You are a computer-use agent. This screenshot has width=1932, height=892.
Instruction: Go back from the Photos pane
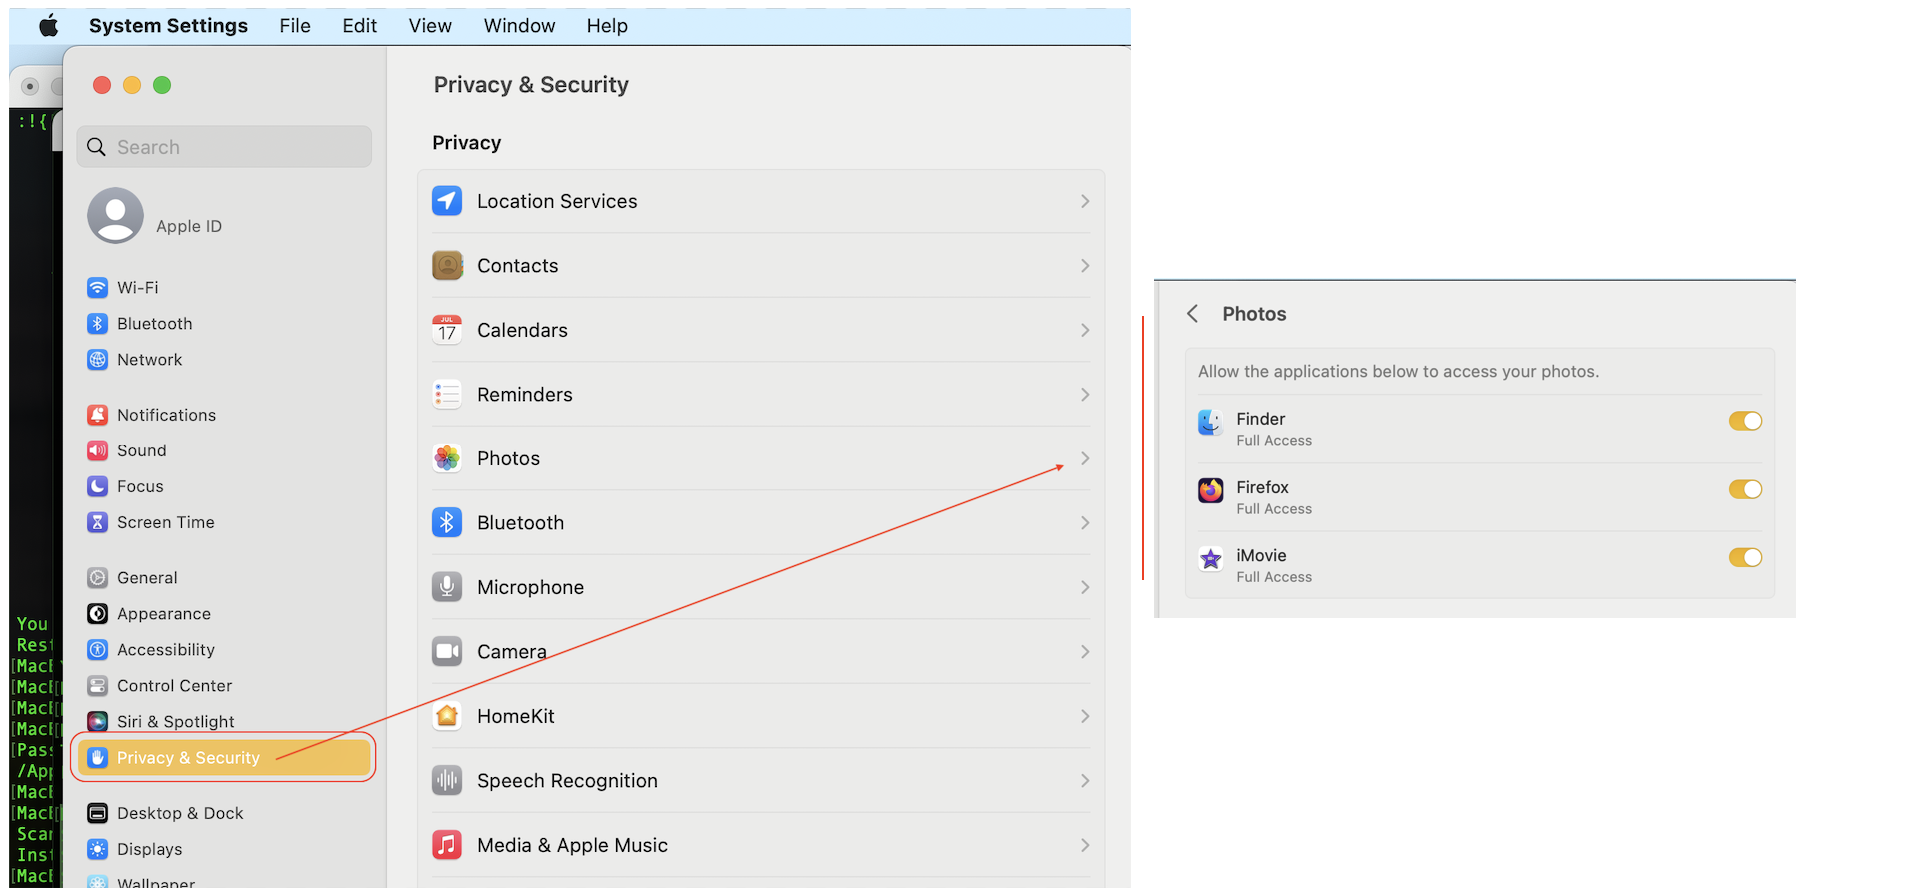click(x=1192, y=314)
